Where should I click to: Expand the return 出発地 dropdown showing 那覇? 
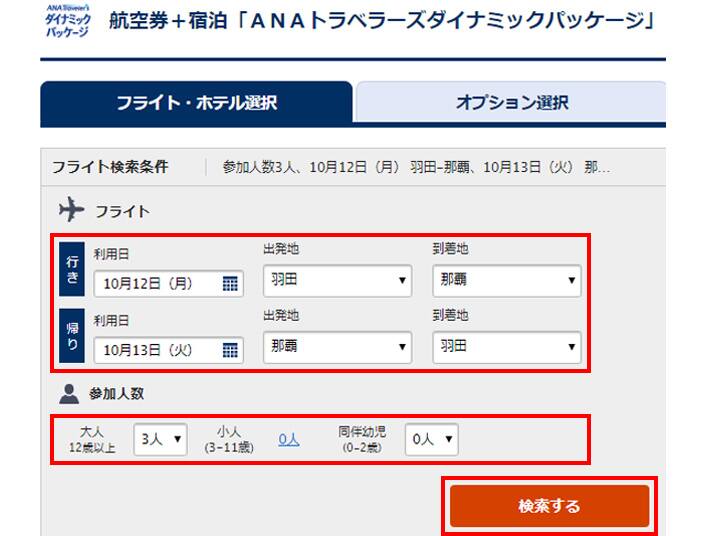click(337, 348)
